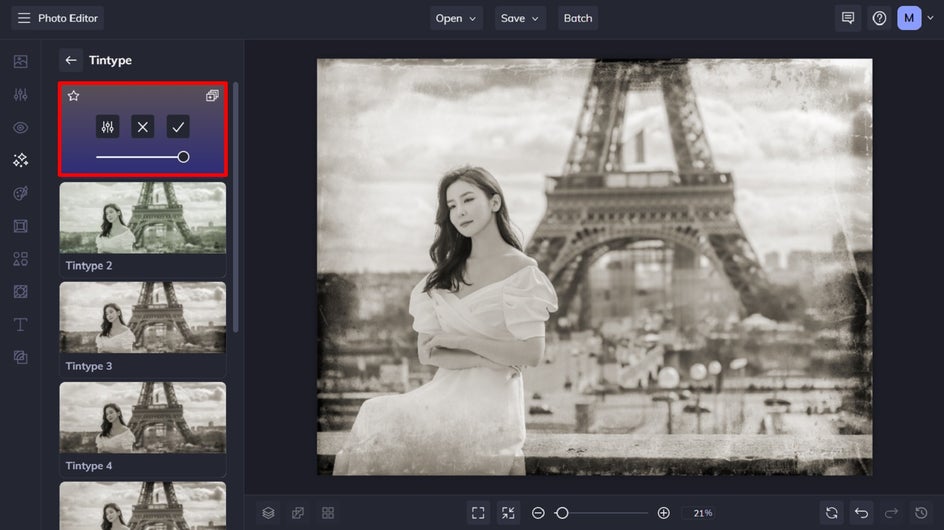Image resolution: width=944 pixels, height=530 pixels.
Task: Open the Effects sparkle tab in sidebar
Action: click(20, 160)
